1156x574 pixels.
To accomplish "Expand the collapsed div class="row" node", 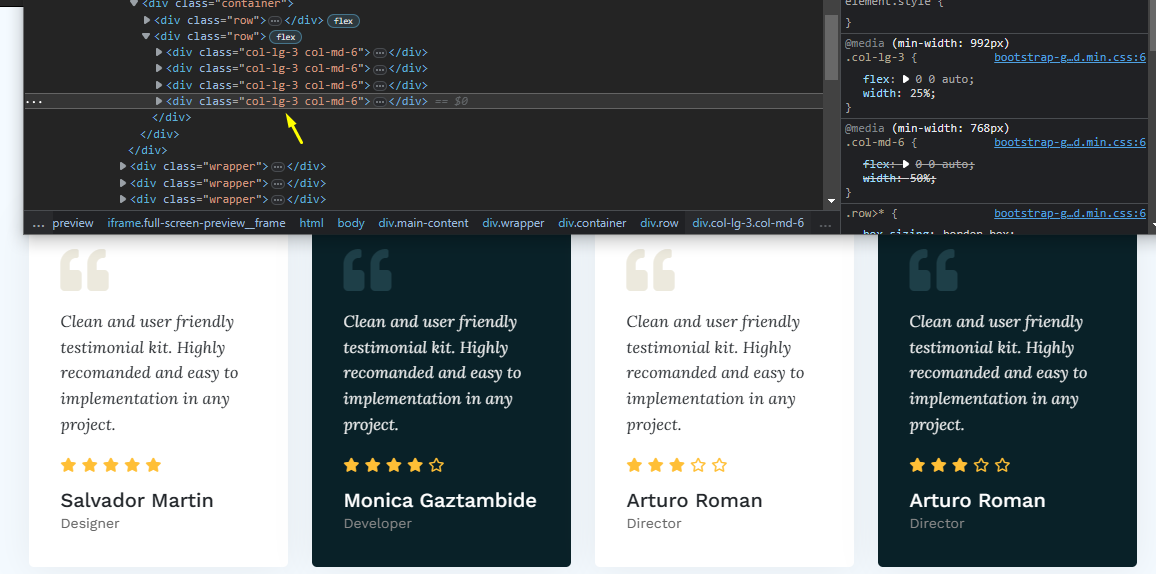I will (x=147, y=20).
